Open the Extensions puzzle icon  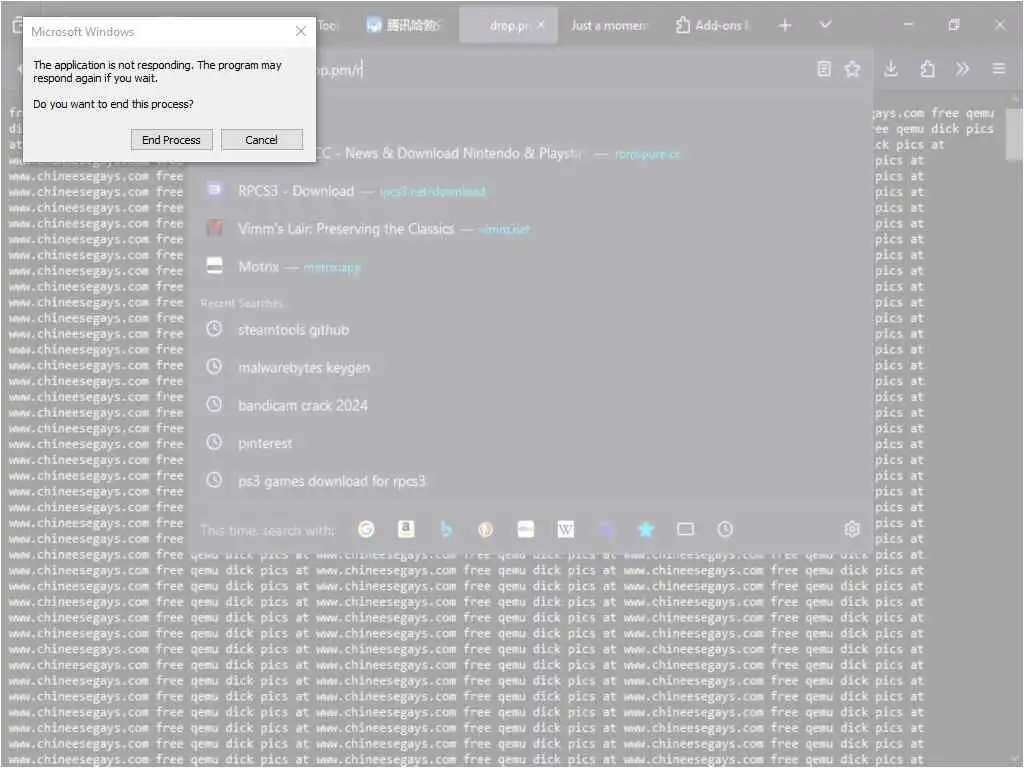point(927,69)
